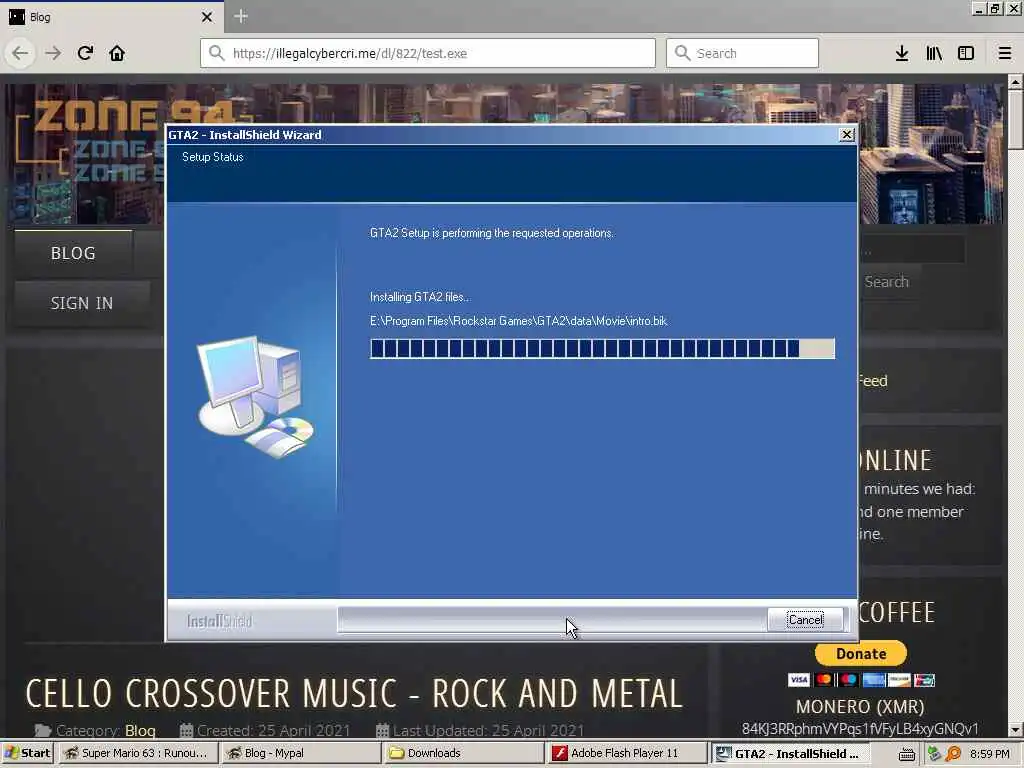Click the 8:59 PM system clock
The width and height of the screenshot is (1024, 768).
(x=989, y=754)
